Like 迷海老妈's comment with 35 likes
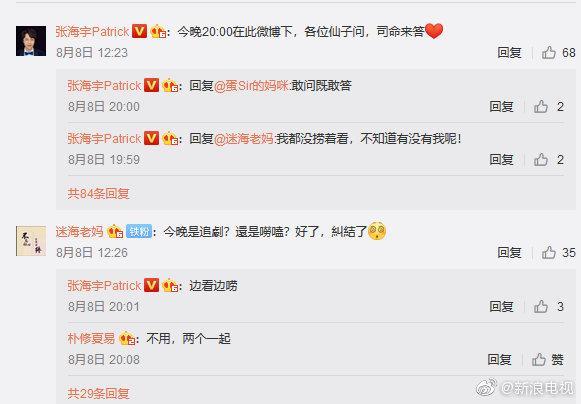This screenshot has width=581, height=404. pos(549,253)
